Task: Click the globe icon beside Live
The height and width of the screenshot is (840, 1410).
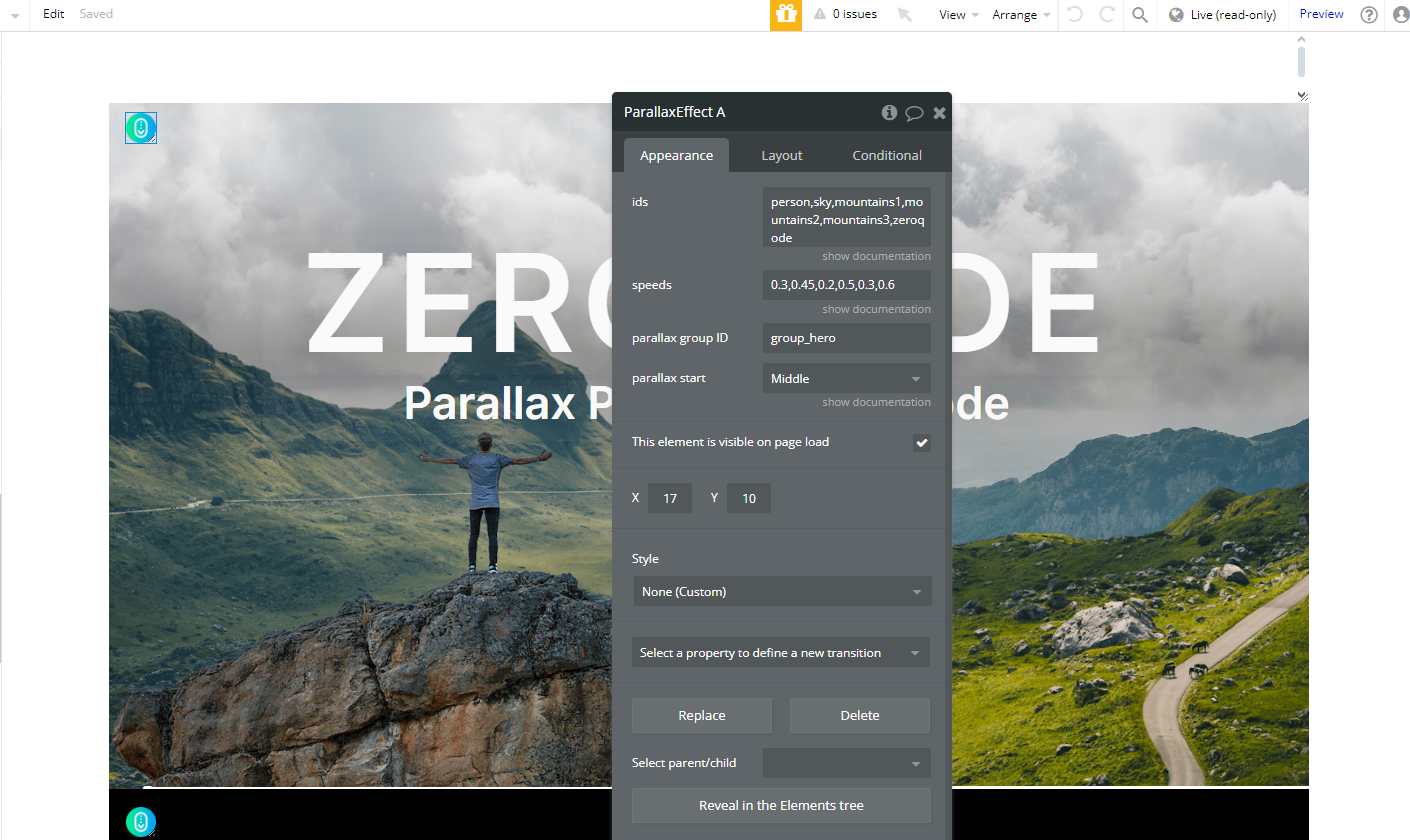Action: click(1176, 15)
